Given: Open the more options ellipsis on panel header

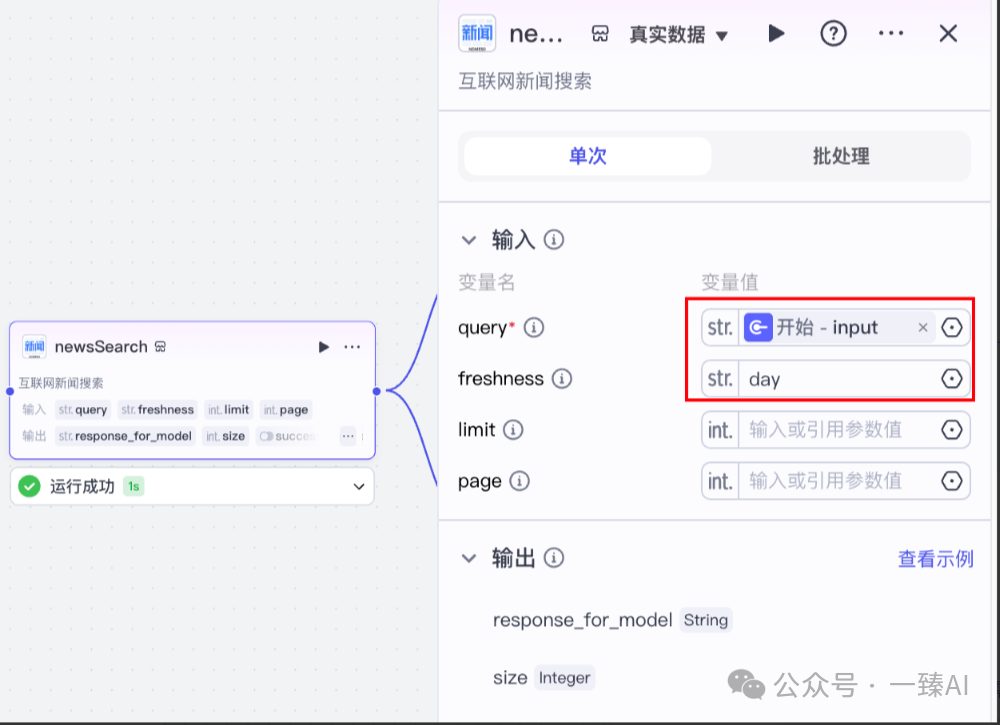Looking at the screenshot, I should [891, 33].
